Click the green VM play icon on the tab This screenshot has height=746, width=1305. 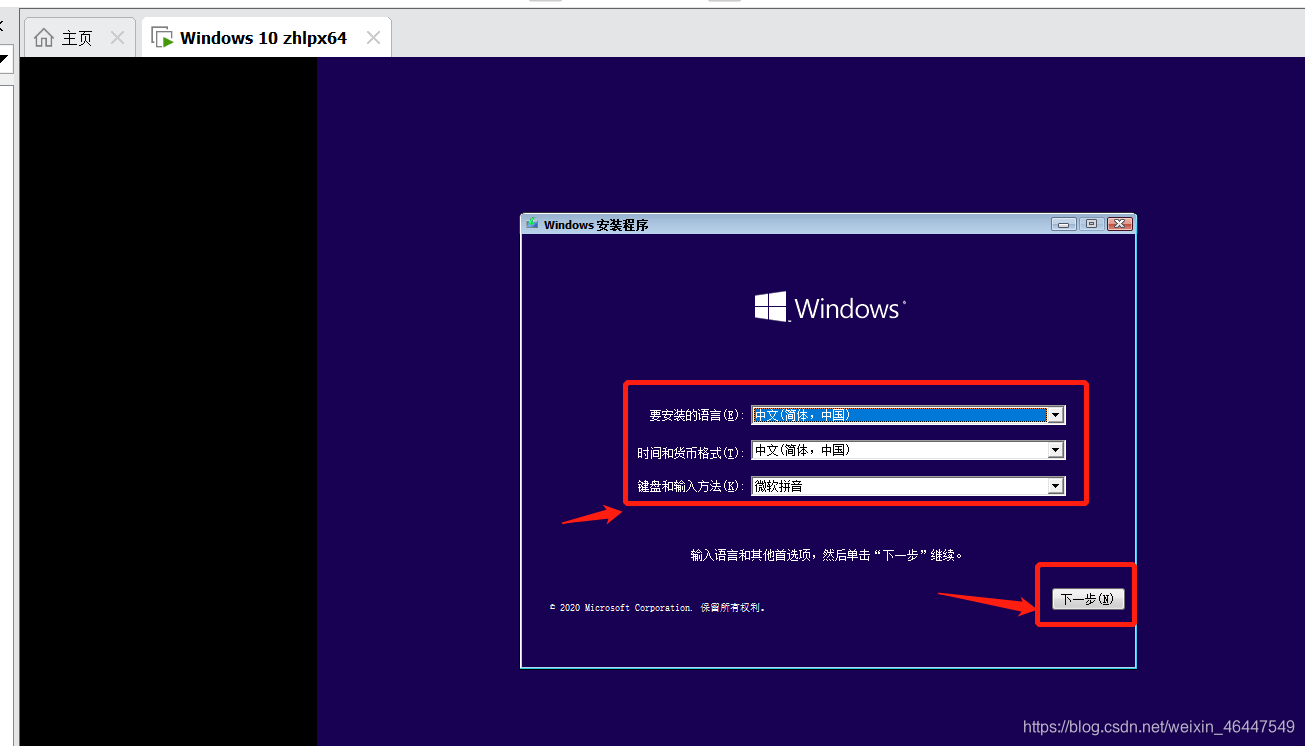point(162,36)
